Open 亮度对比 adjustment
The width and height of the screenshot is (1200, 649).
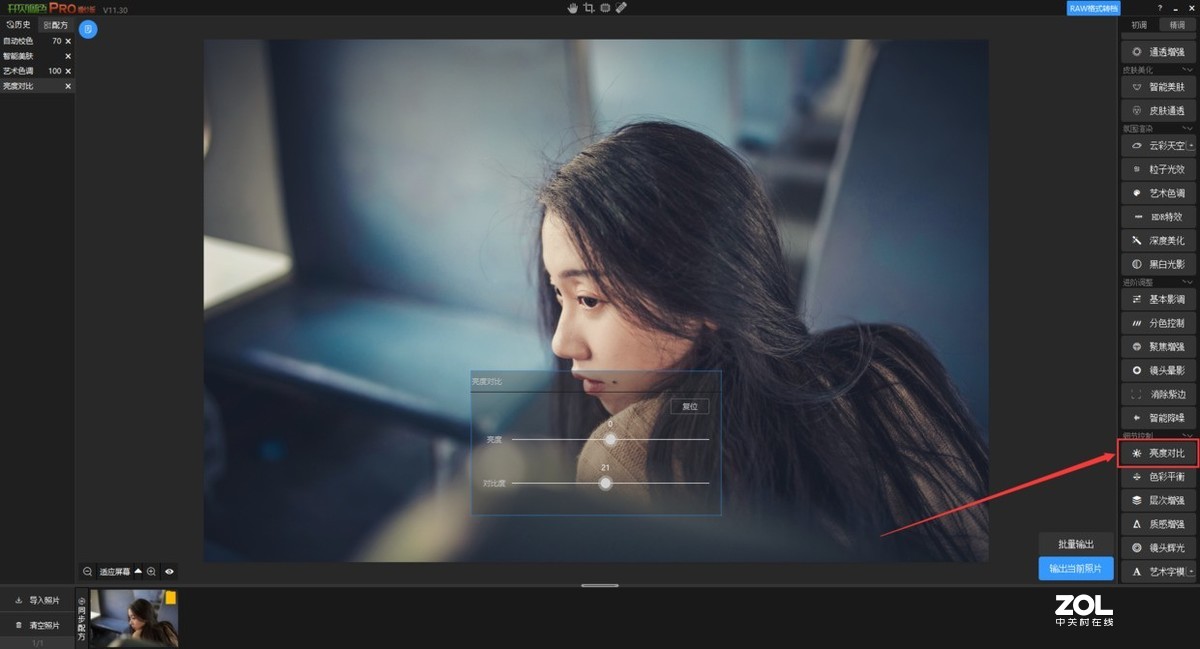click(1158, 454)
